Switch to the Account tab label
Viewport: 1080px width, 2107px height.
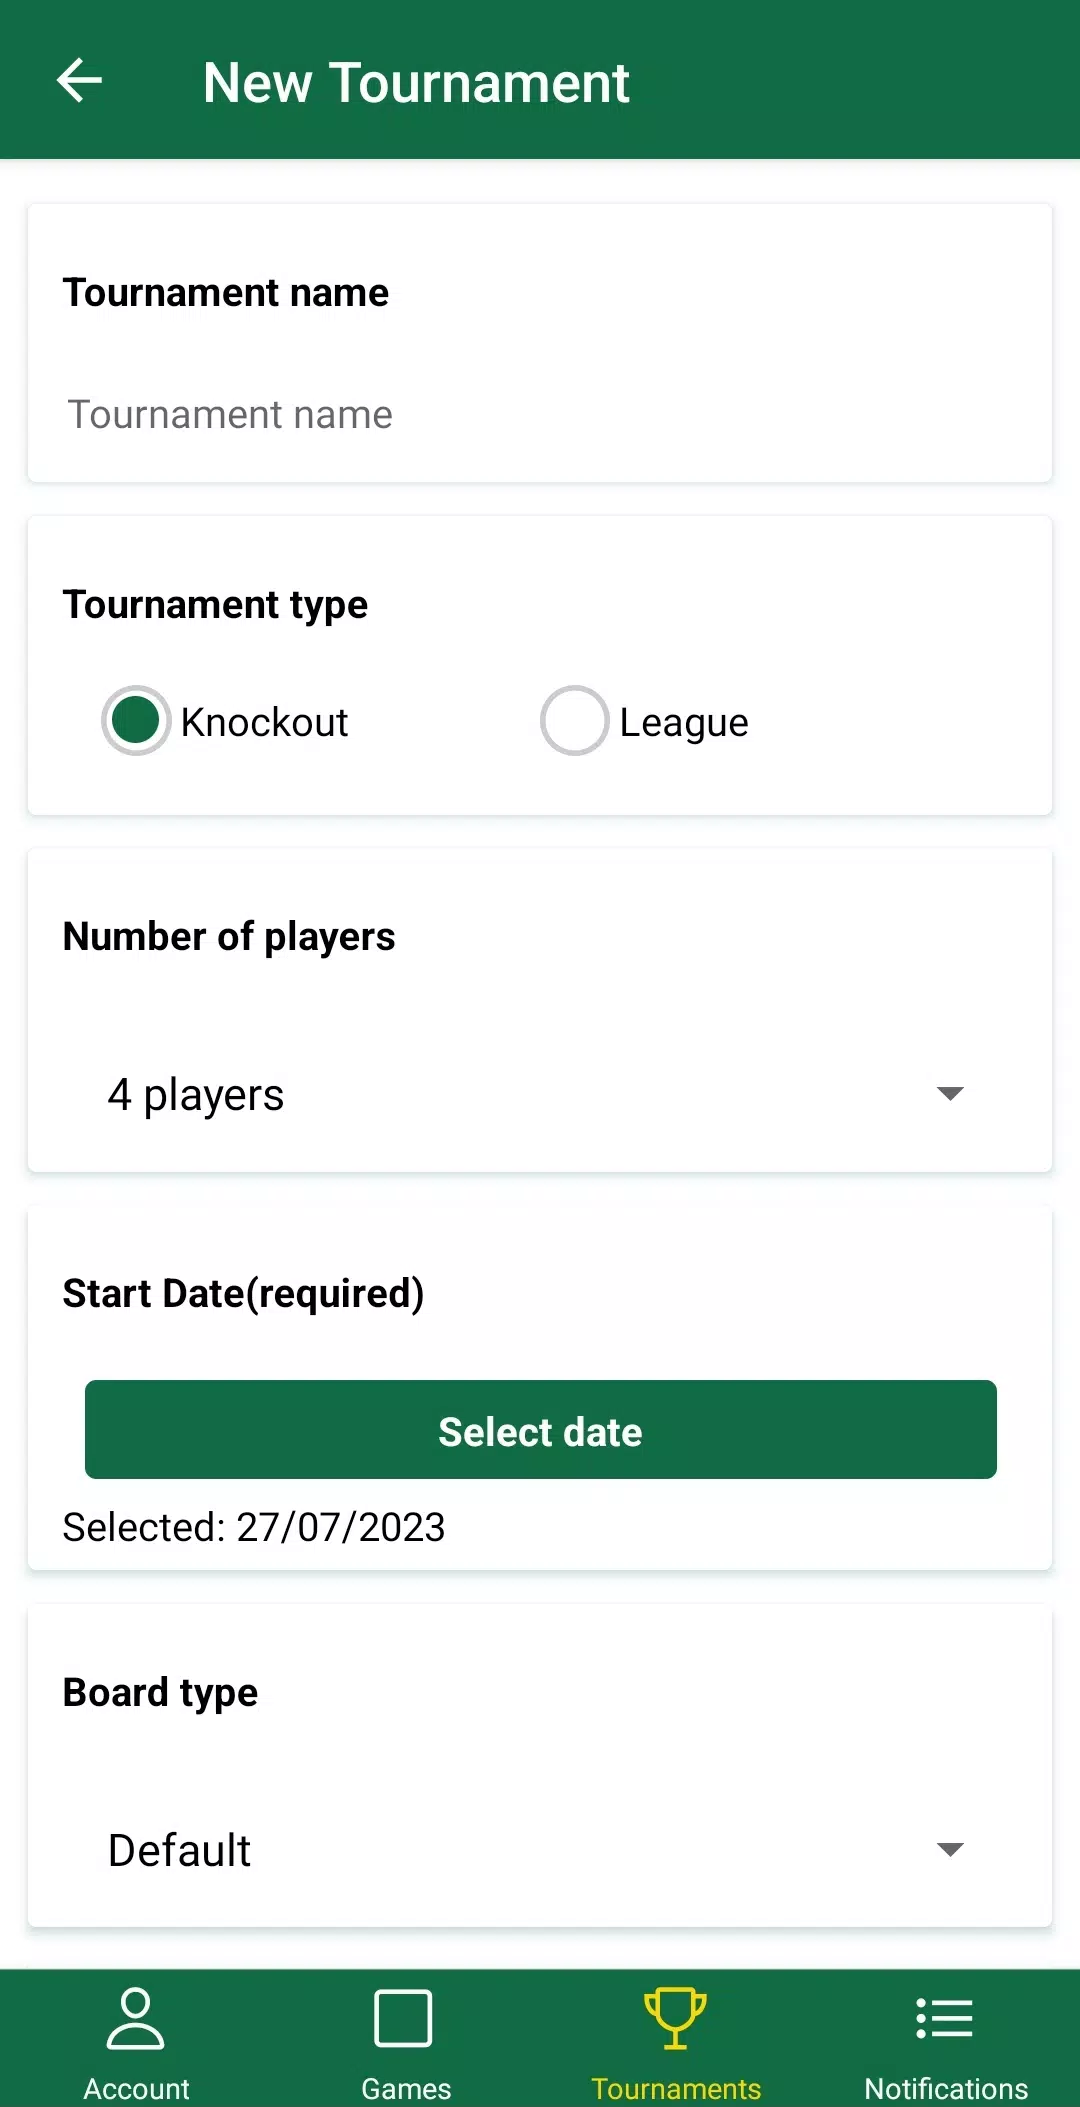pos(136,2089)
